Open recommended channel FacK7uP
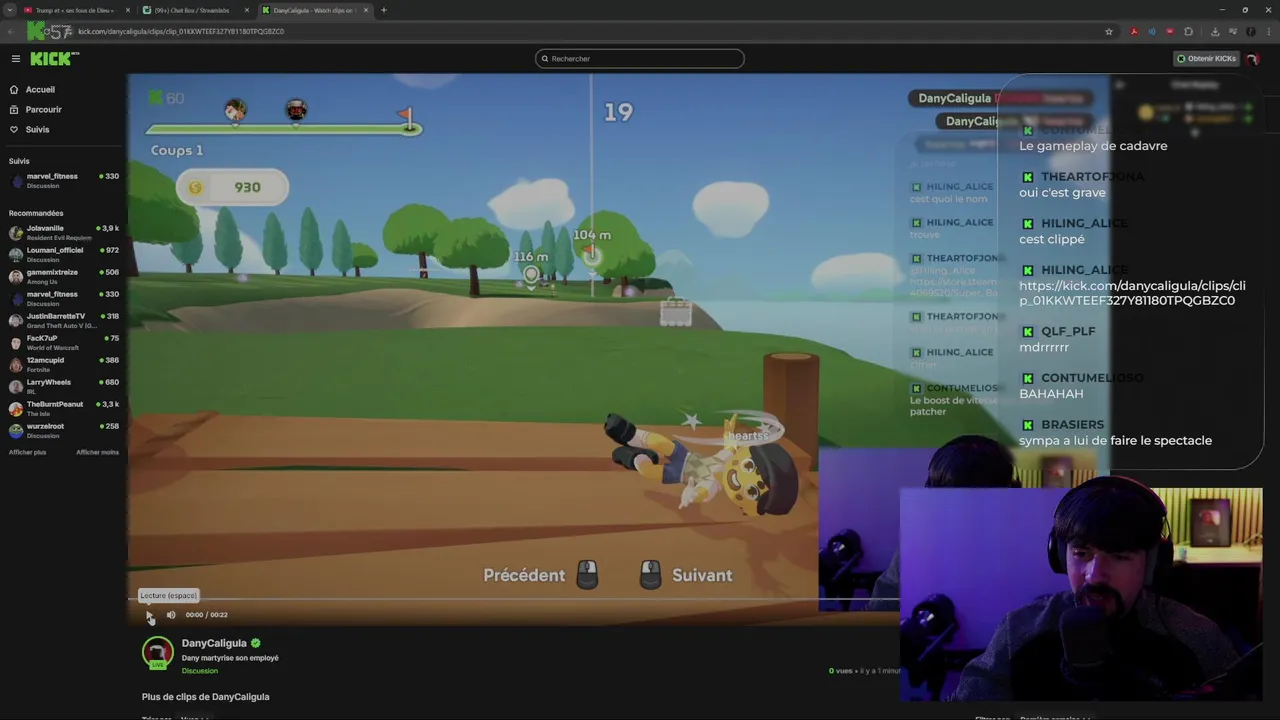1280x720 pixels. click(x=63, y=342)
